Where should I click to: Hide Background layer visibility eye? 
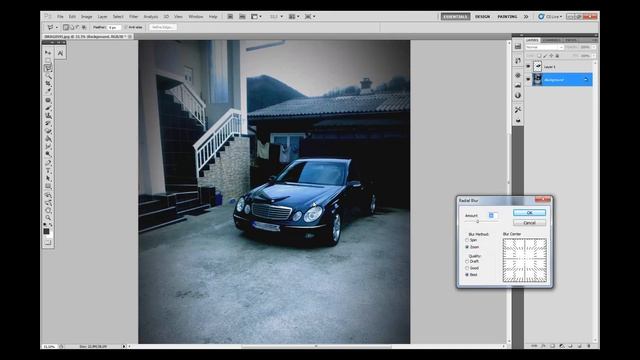[x=528, y=80]
